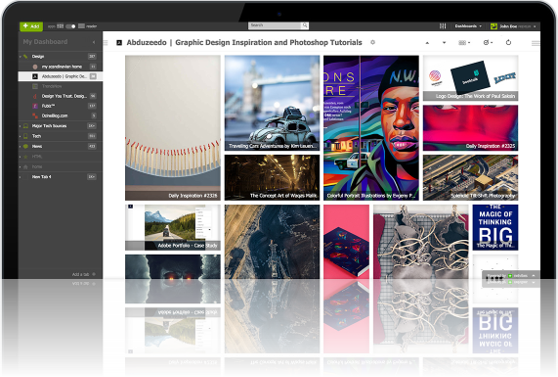Open Daily Inspiration #2326 thumbnail
Image resolution: width=558 pixels, height=377 pixels.
[x=173, y=128]
